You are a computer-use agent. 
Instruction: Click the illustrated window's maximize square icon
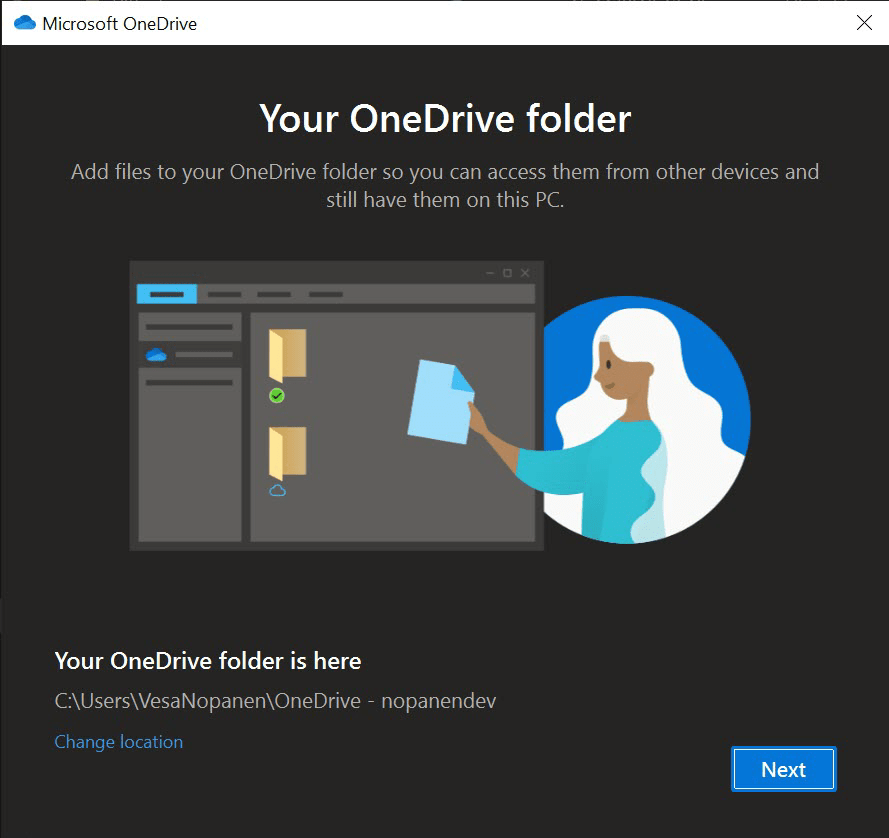click(x=507, y=273)
